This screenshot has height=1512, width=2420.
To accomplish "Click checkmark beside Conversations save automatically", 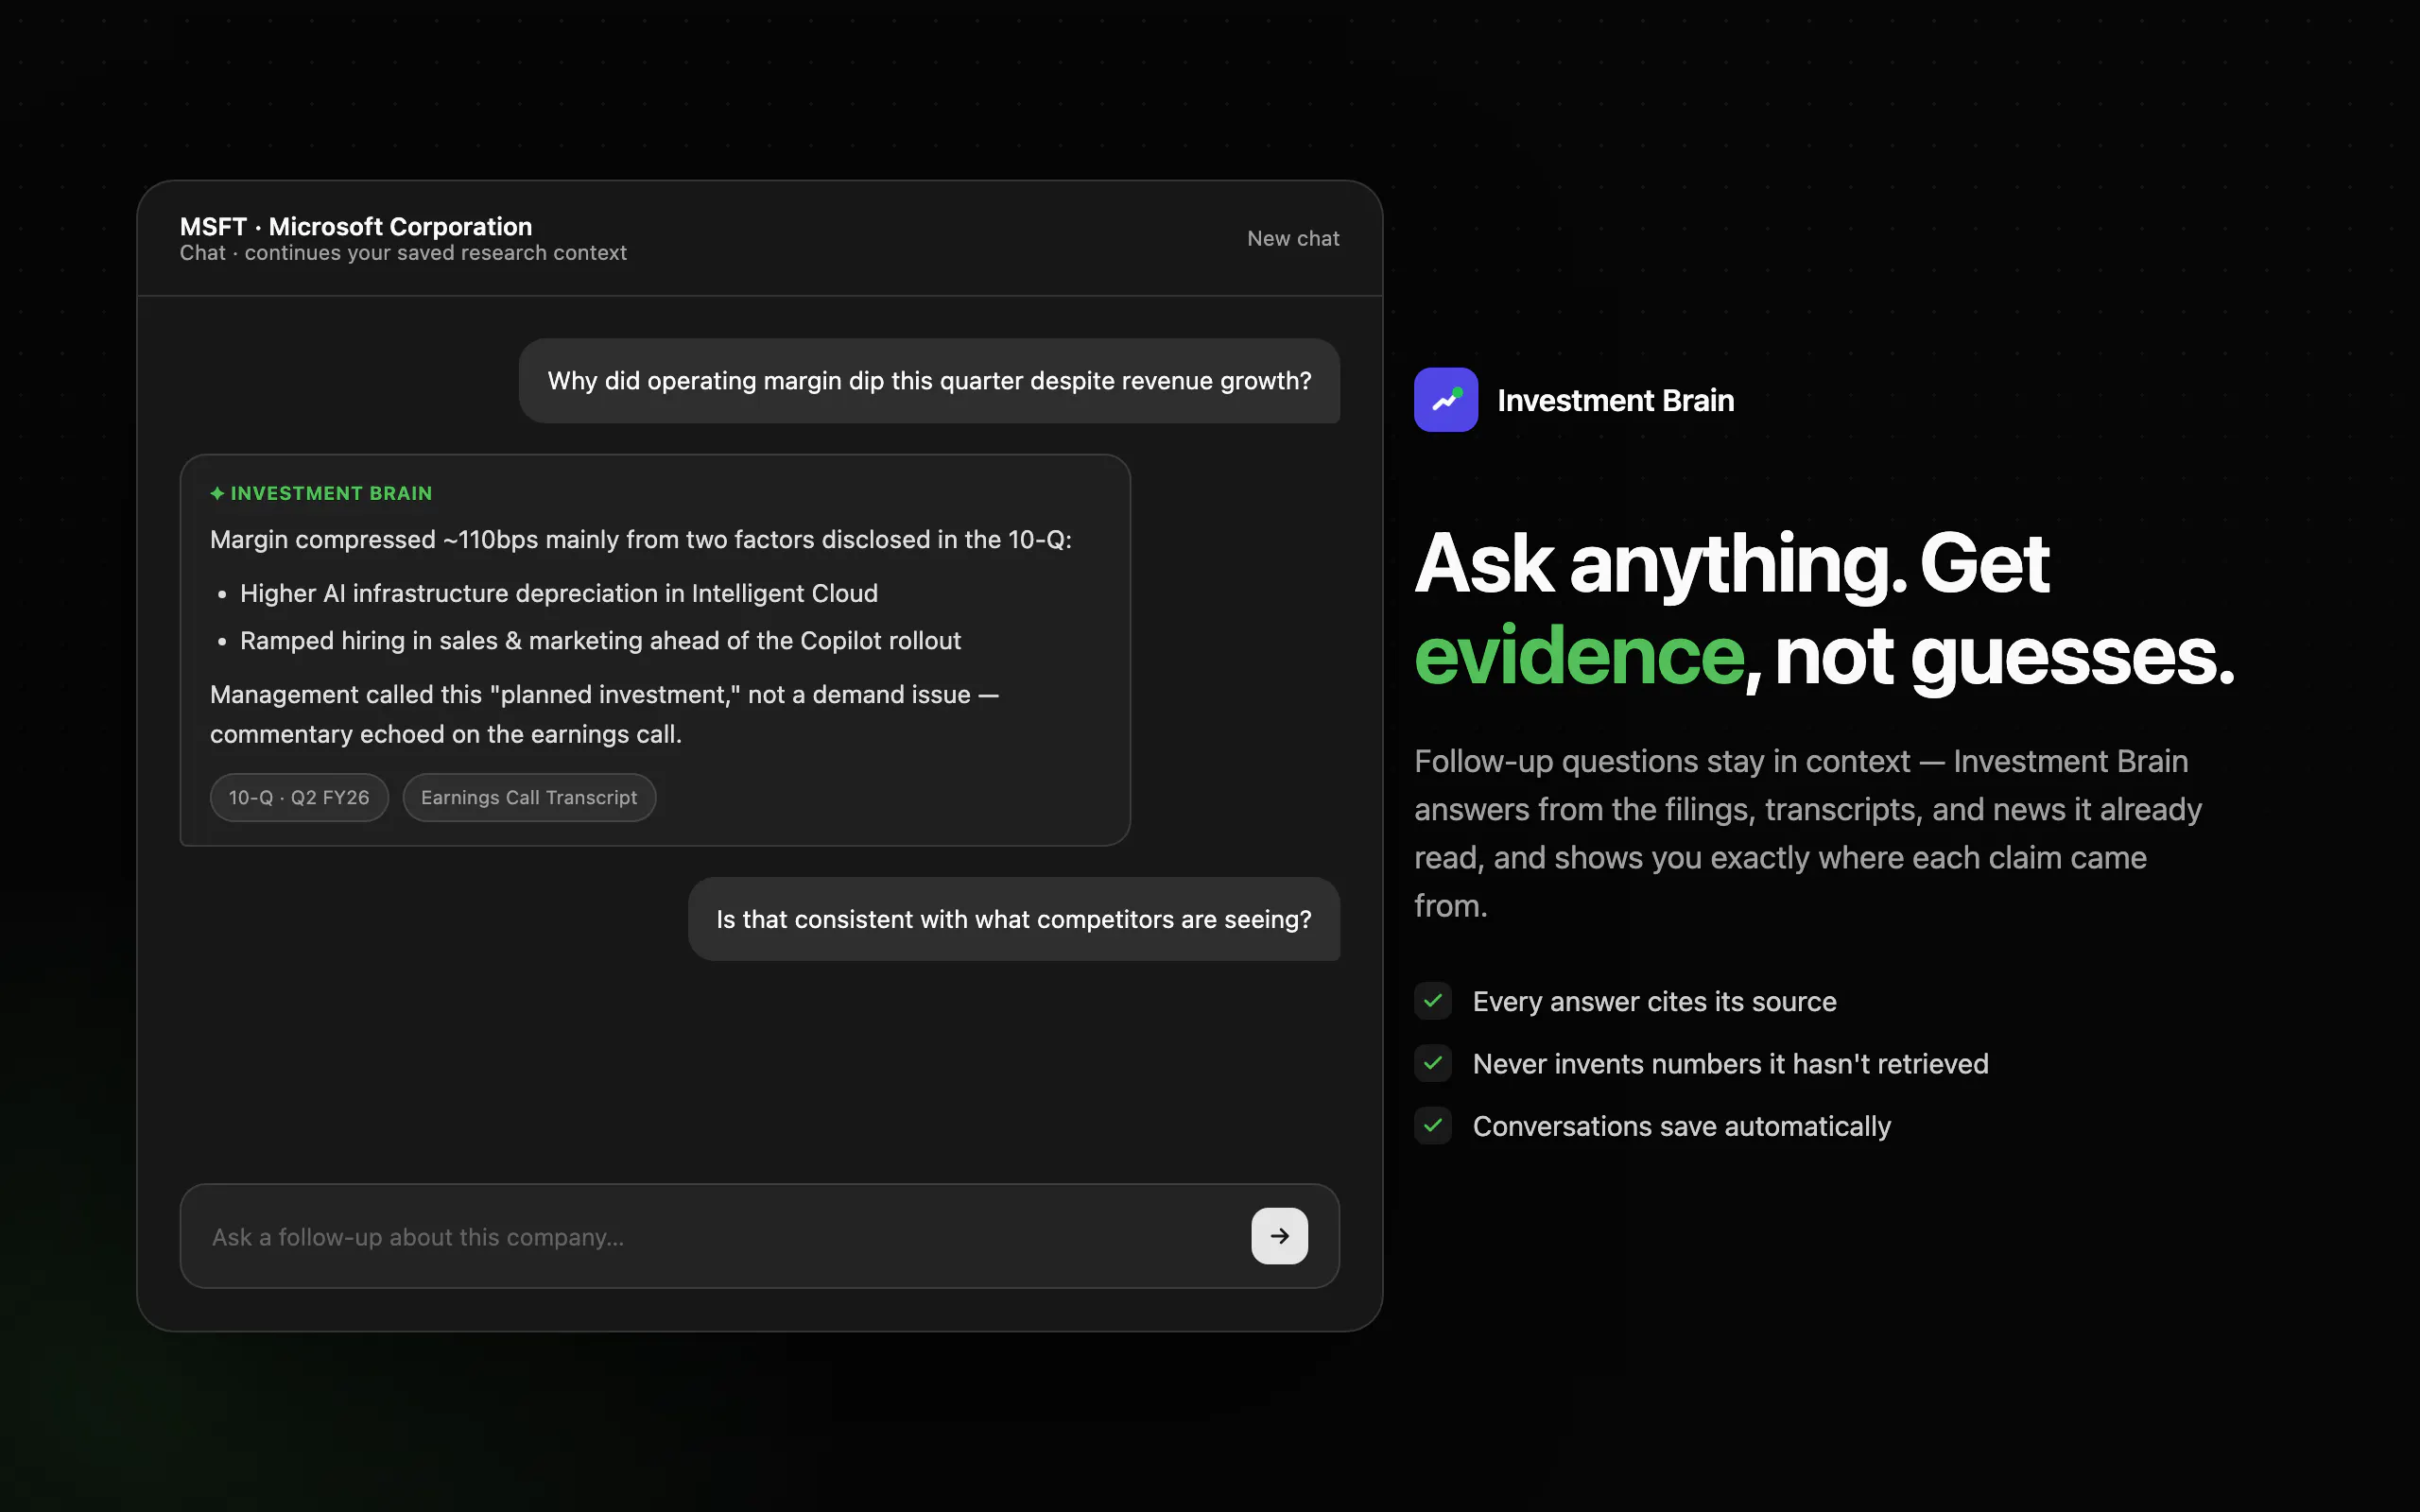I will click(x=1433, y=1126).
